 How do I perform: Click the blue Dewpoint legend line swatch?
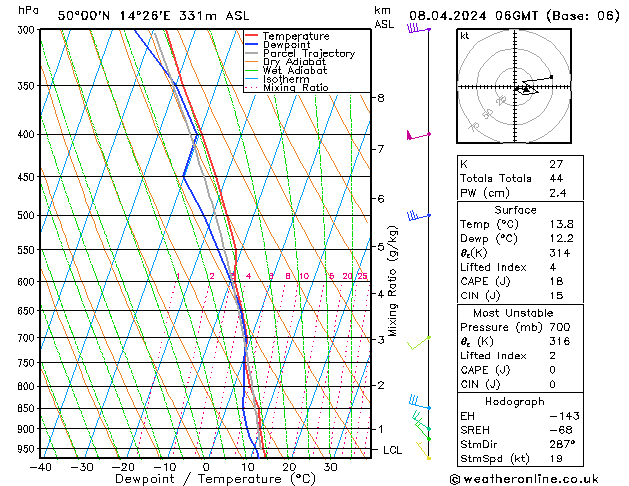point(252,45)
